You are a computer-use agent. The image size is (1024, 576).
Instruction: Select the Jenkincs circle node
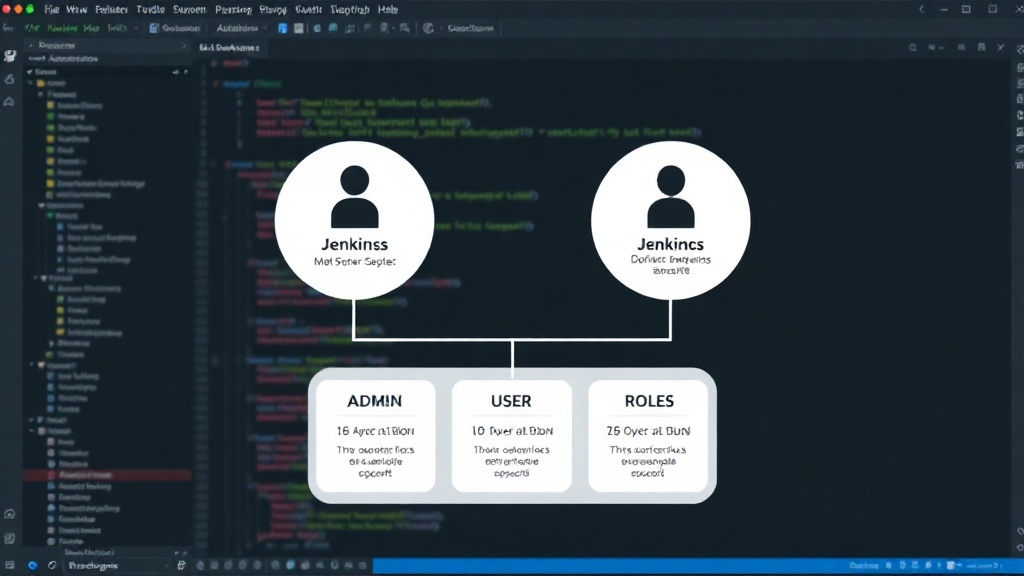click(671, 221)
